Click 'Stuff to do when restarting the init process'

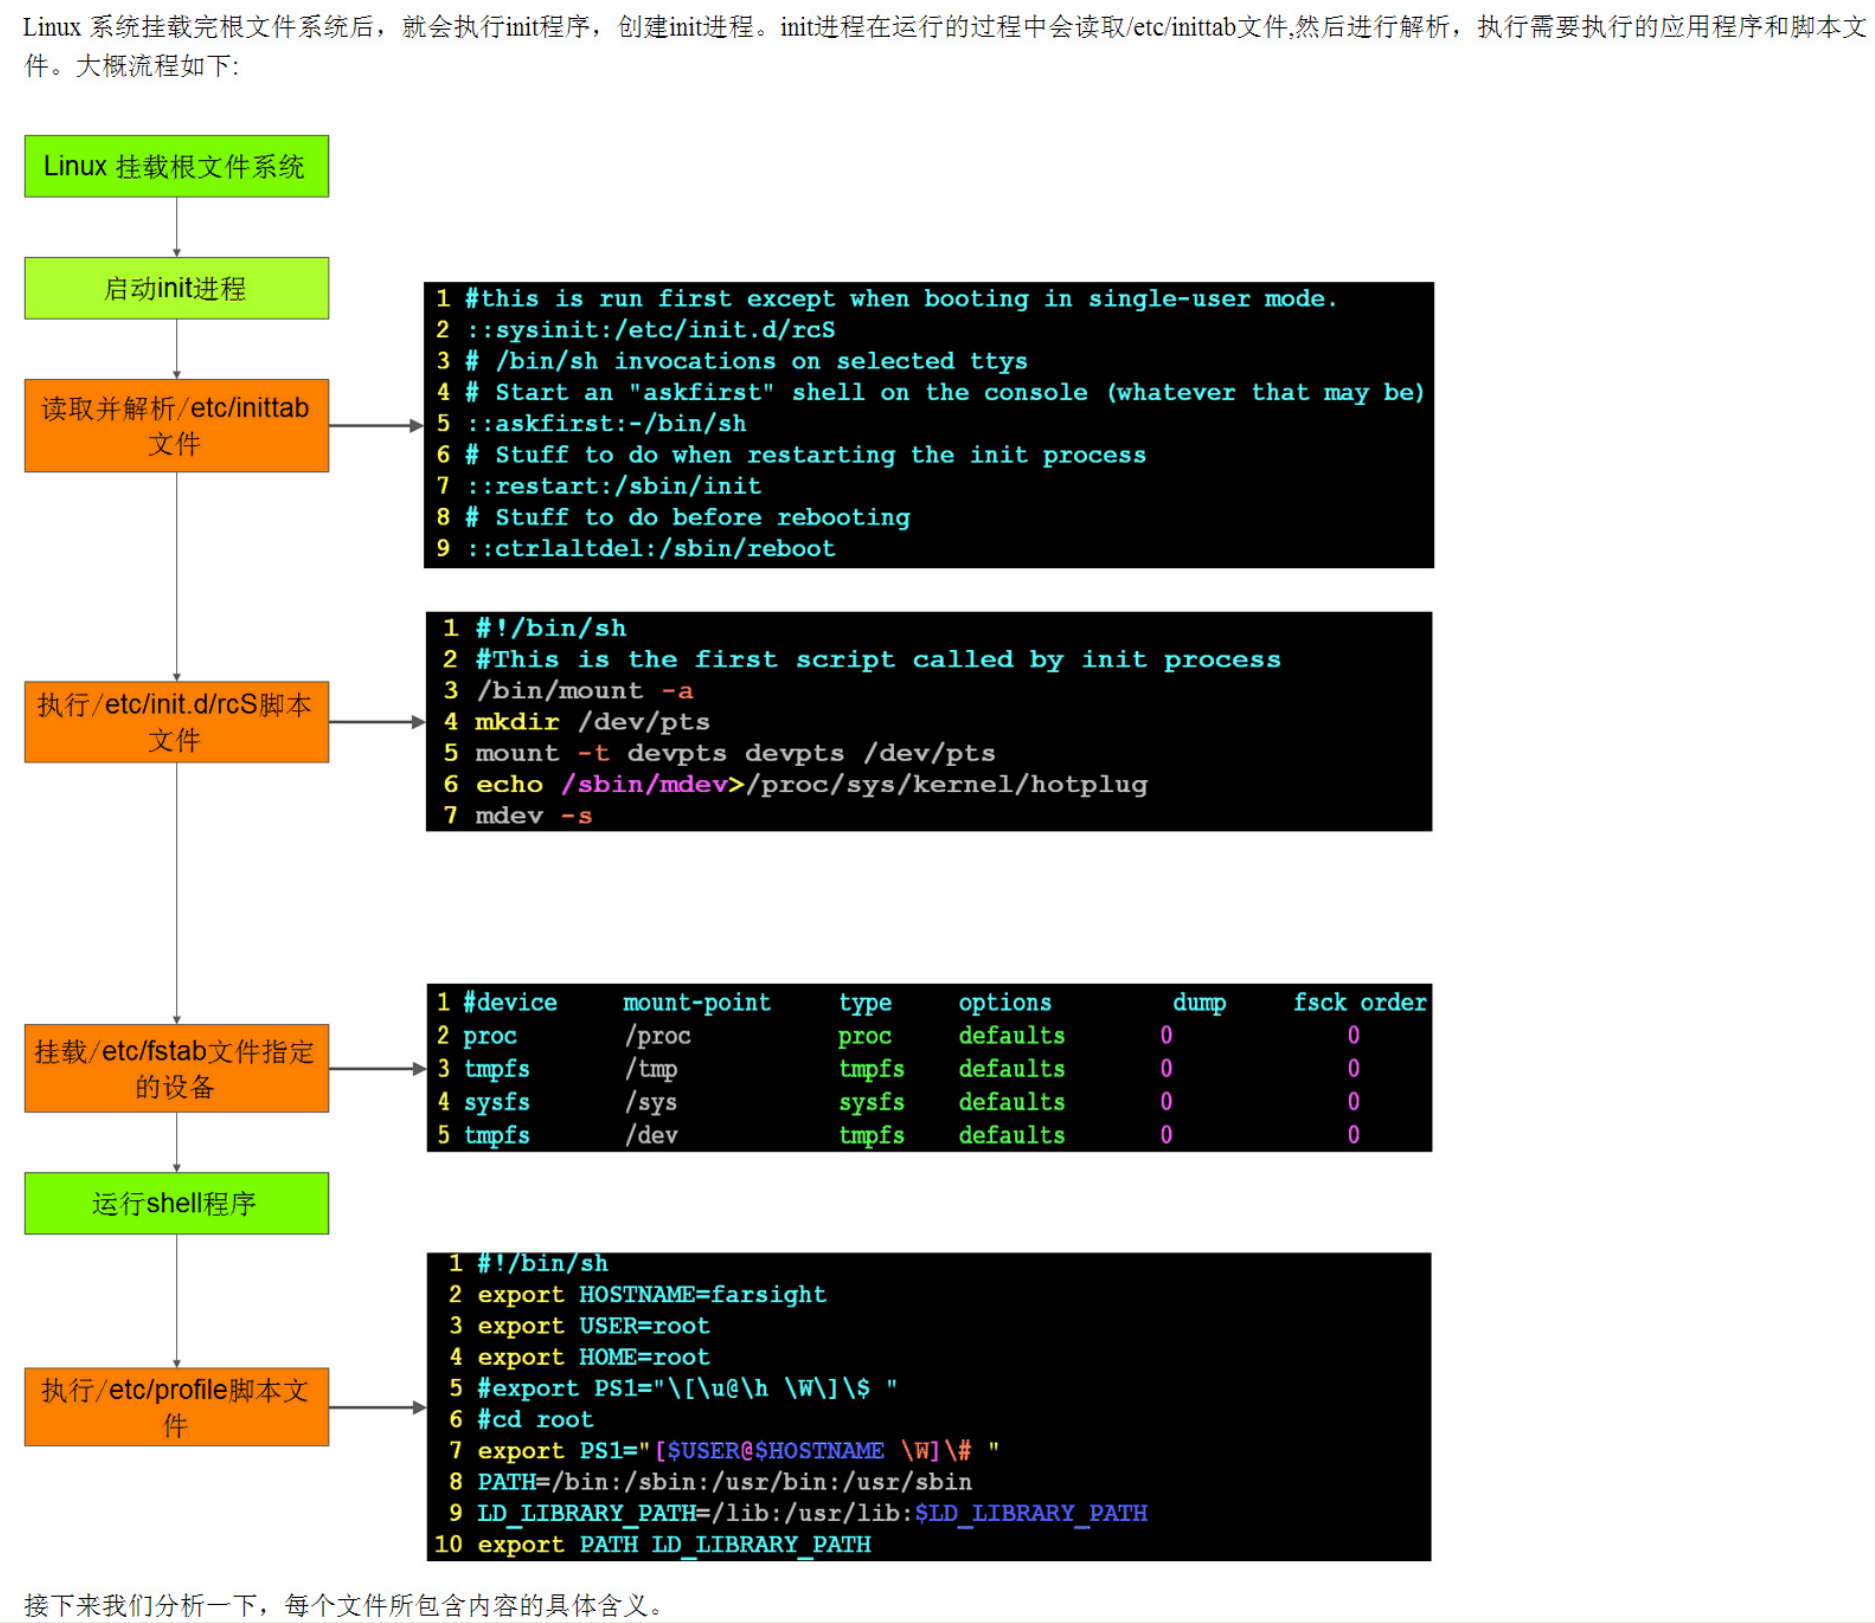[x=805, y=455]
